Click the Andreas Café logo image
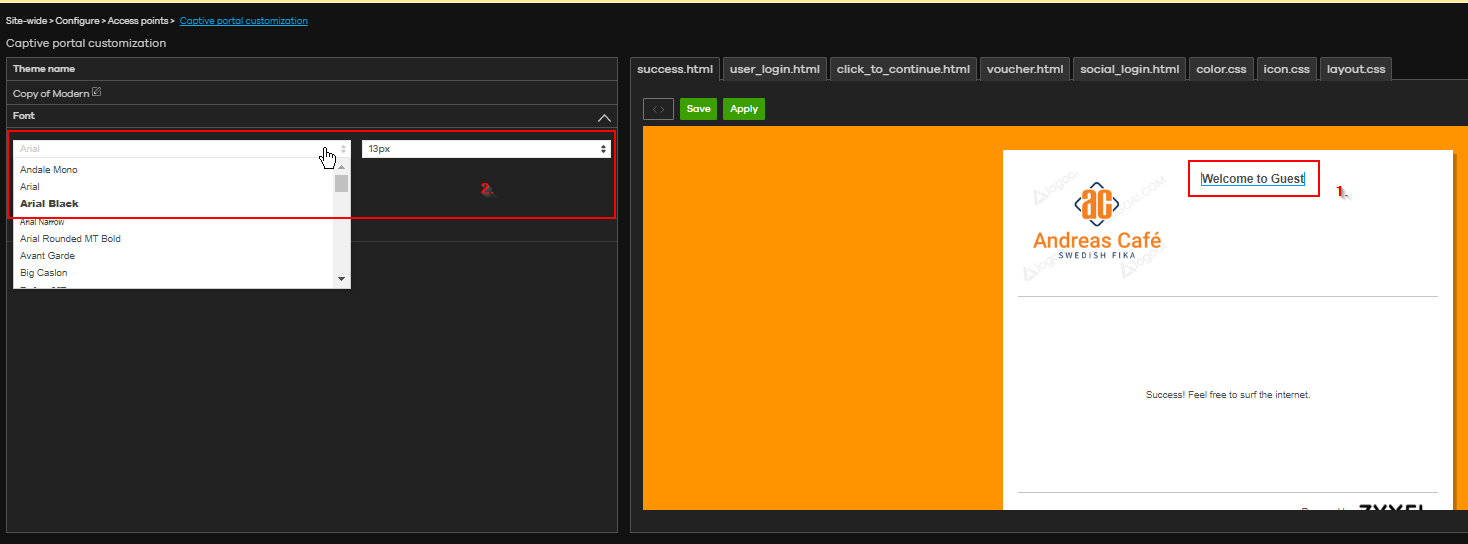 click(1096, 221)
